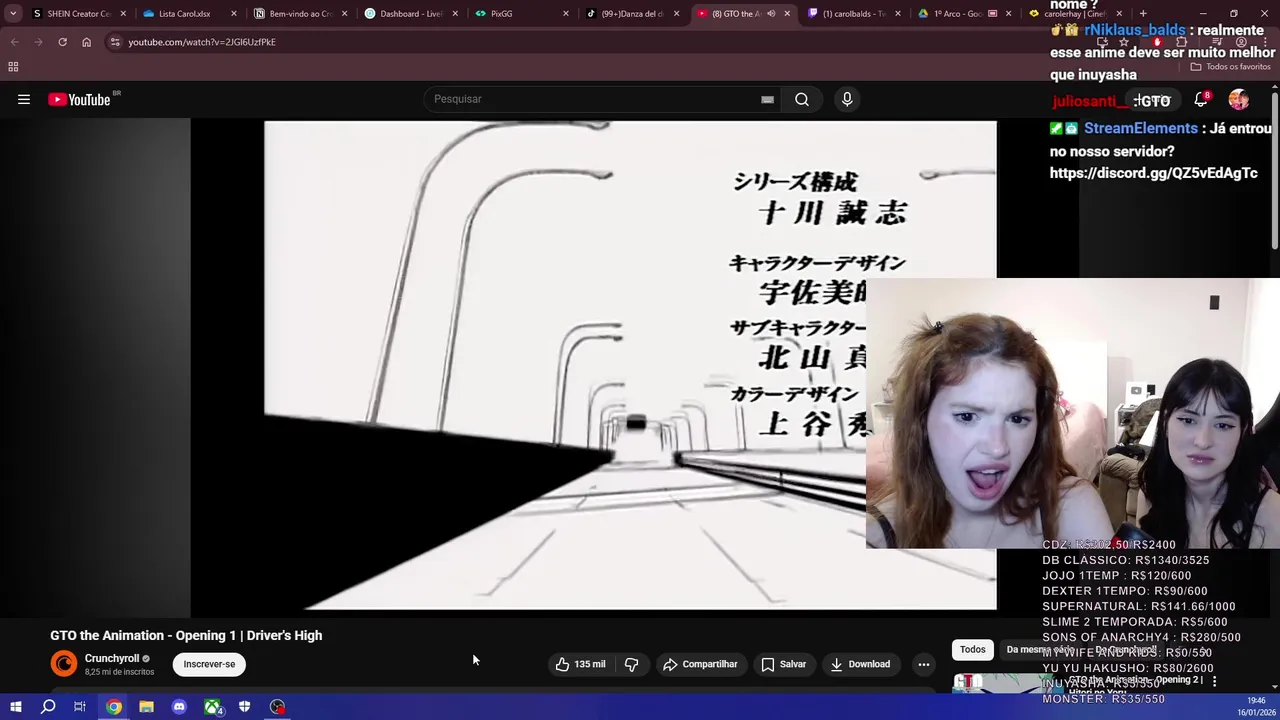
Task: Click the Salvar save button
Action: coord(784,664)
